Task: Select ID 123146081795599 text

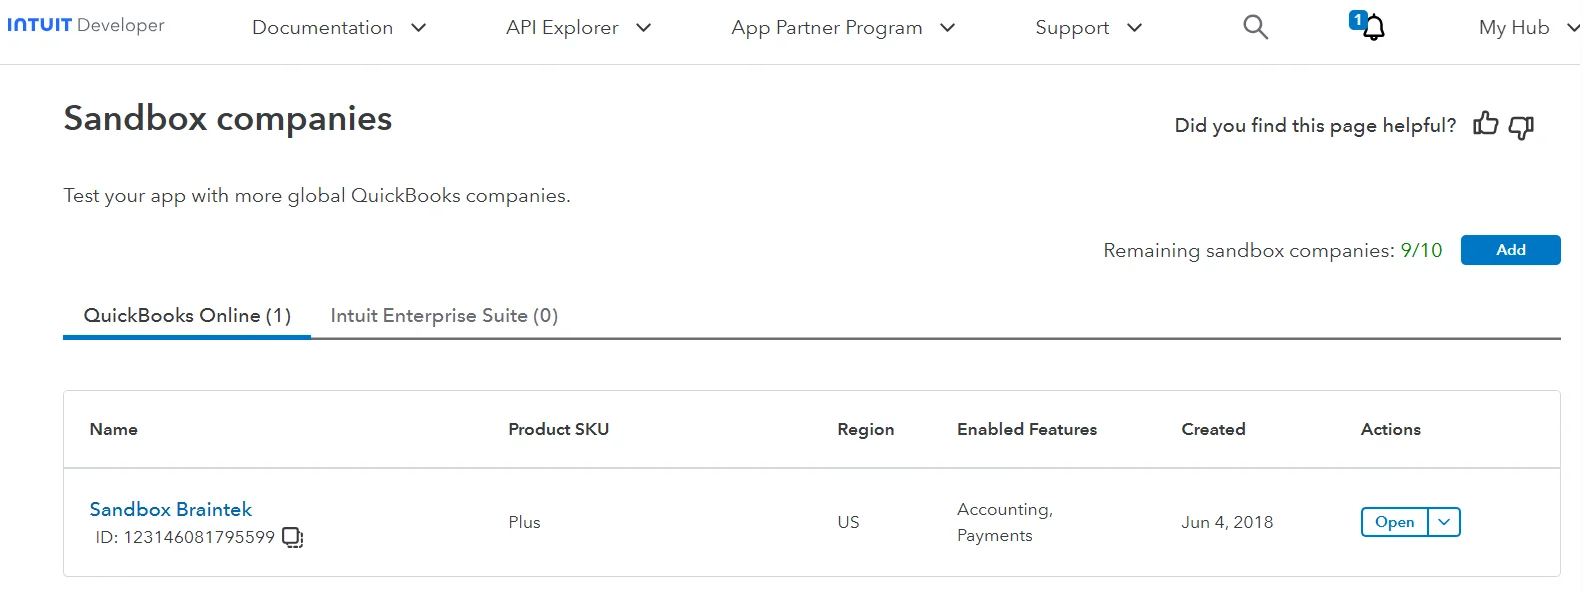Action: pos(185,538)
